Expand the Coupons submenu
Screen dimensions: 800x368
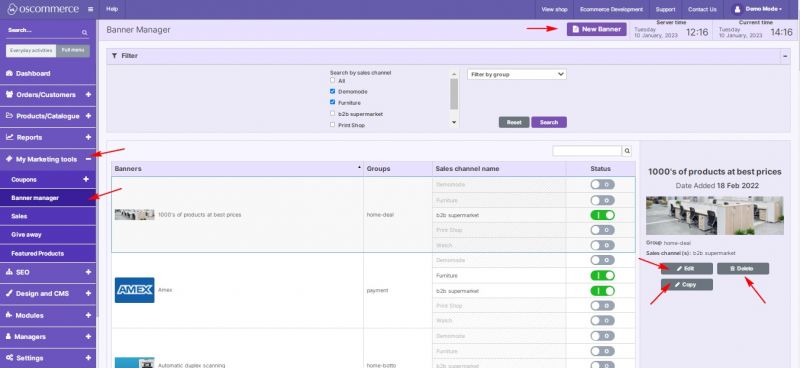(86, 179)
